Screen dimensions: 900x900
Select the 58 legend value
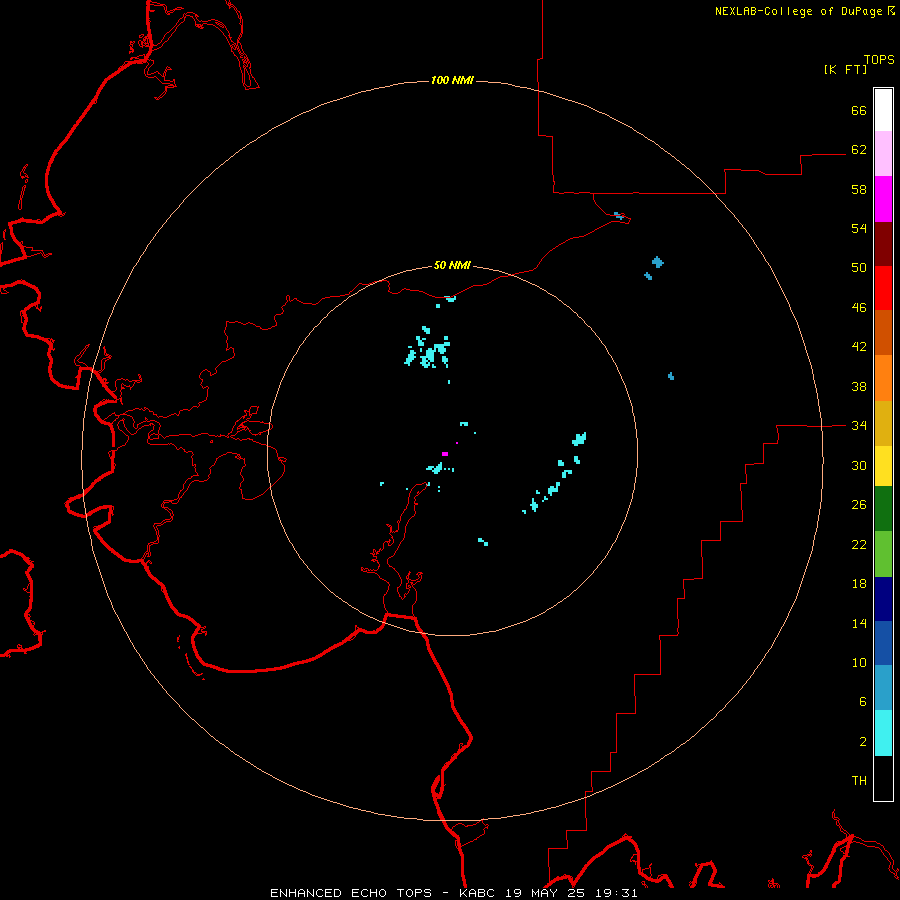click(859, 189)
